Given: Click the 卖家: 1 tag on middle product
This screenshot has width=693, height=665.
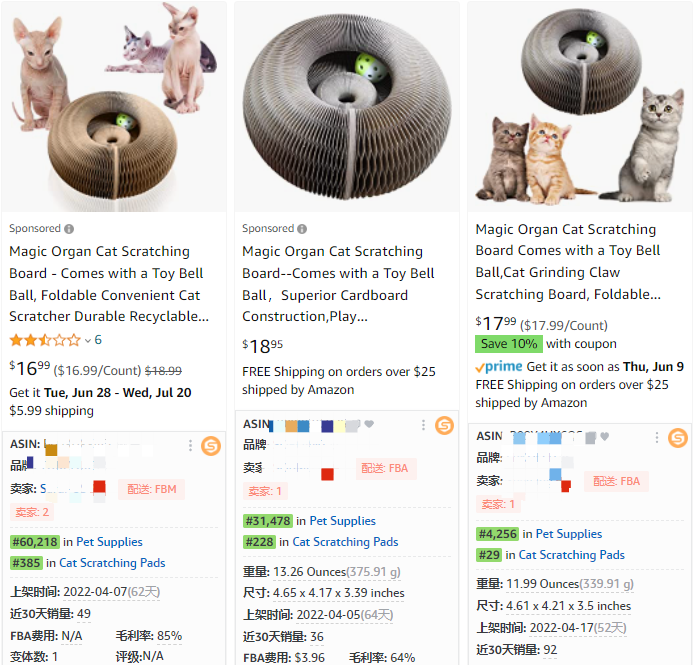Looking at the screenshot, I should click(x=265, y=491).
